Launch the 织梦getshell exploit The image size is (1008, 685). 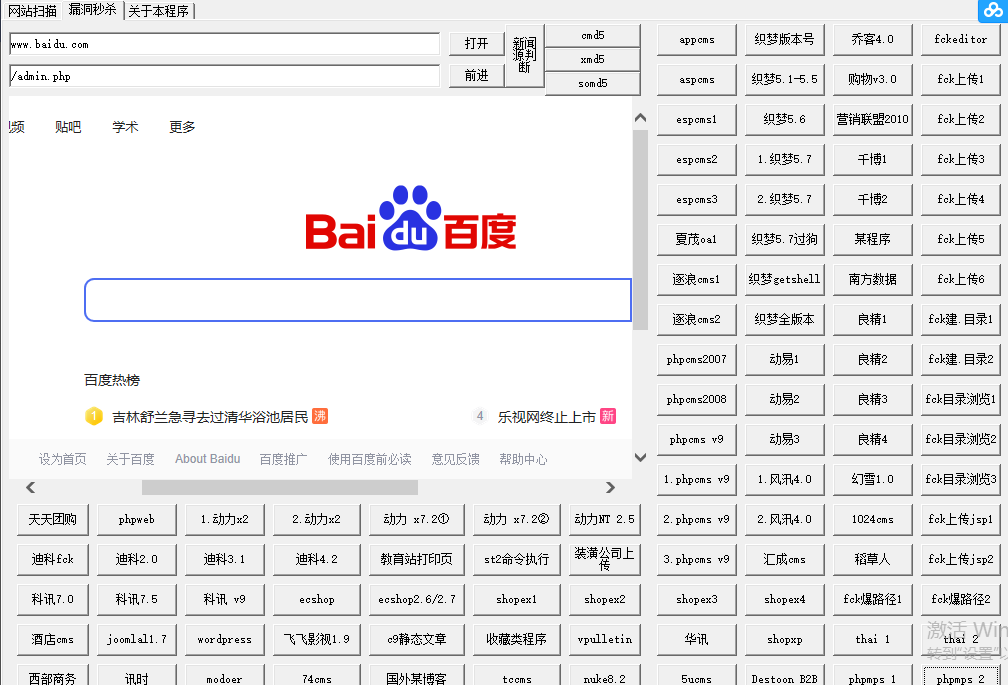tap(783, 279)
